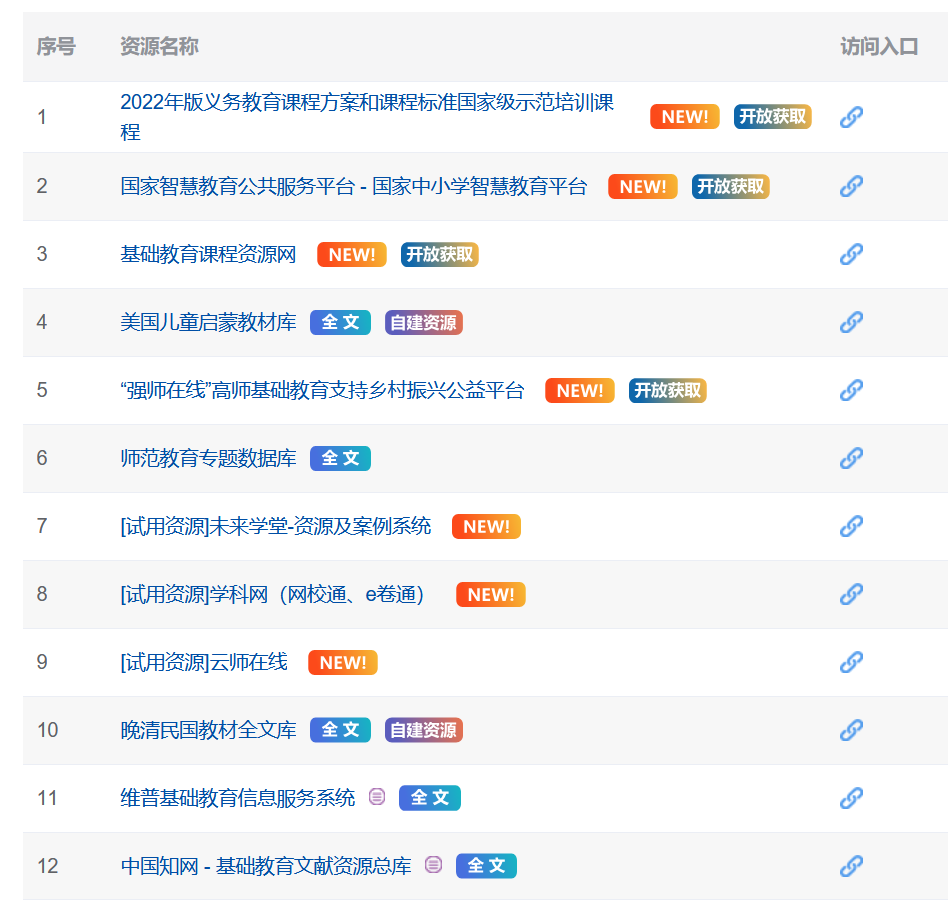The height and width of the screenshot is (901, 948).
Task: Click 全文 badge beside 中国知网
Action: [x=487, y=866]
